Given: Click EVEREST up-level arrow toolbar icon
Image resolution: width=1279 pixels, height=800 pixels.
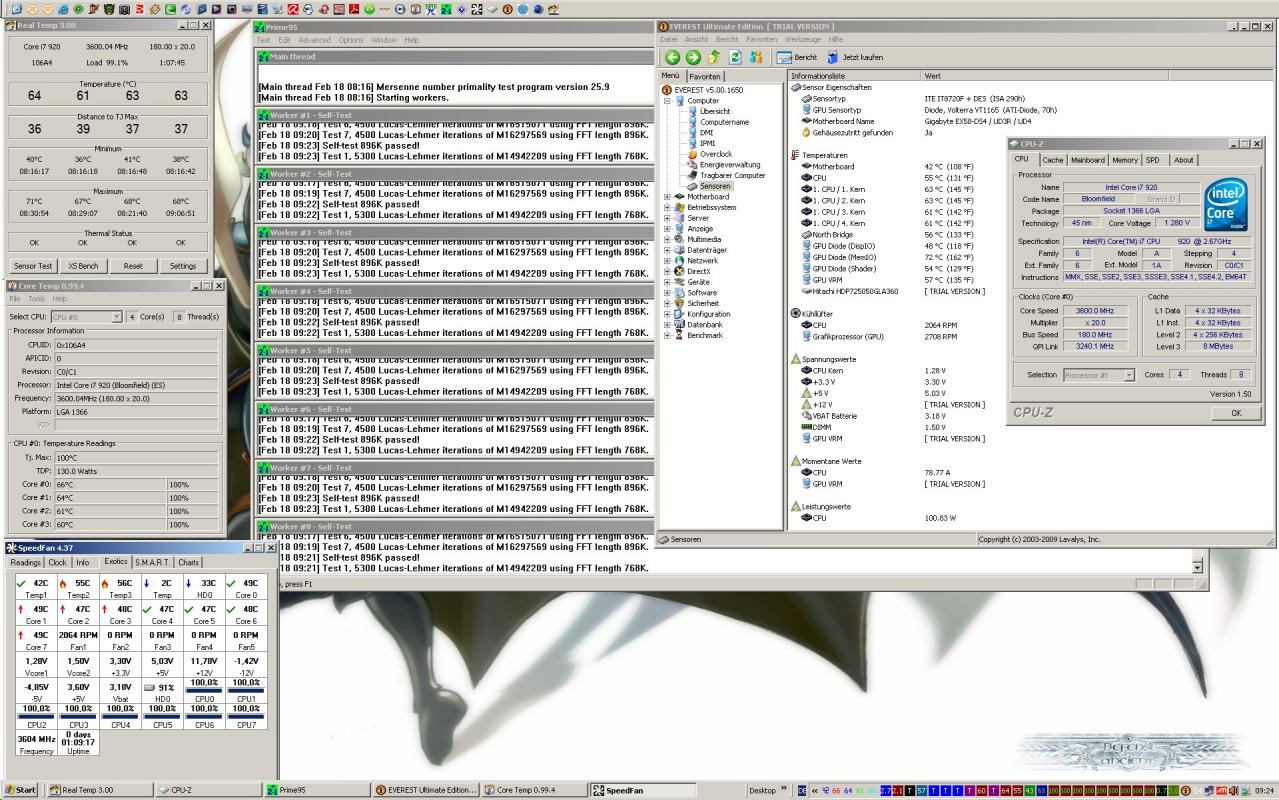Looking at the screenshot, I should [714, 57].
